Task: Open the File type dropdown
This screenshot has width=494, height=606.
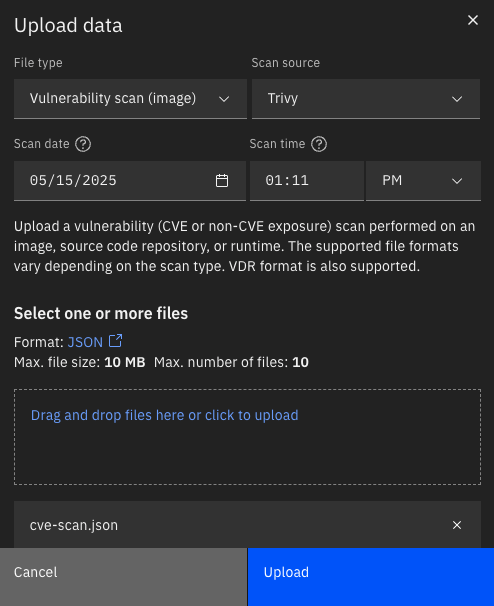Action: (130, 99)
